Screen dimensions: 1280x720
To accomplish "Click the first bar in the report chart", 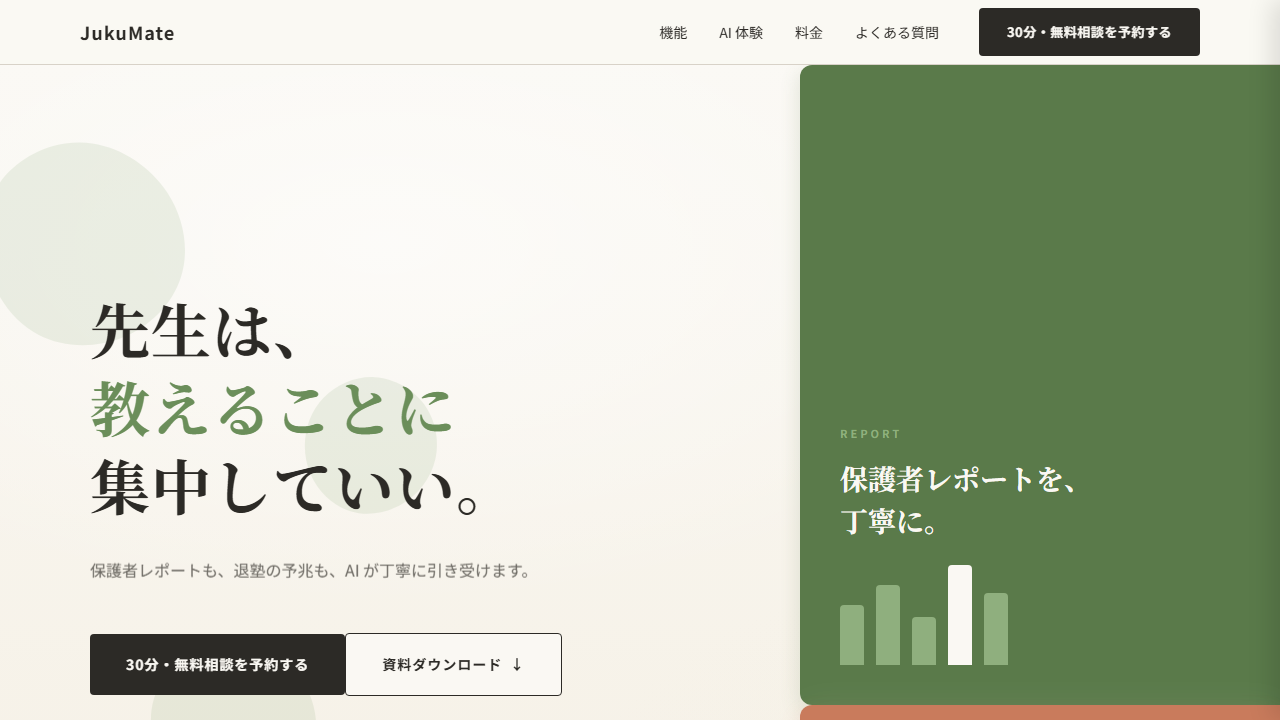I will point(852,635).
